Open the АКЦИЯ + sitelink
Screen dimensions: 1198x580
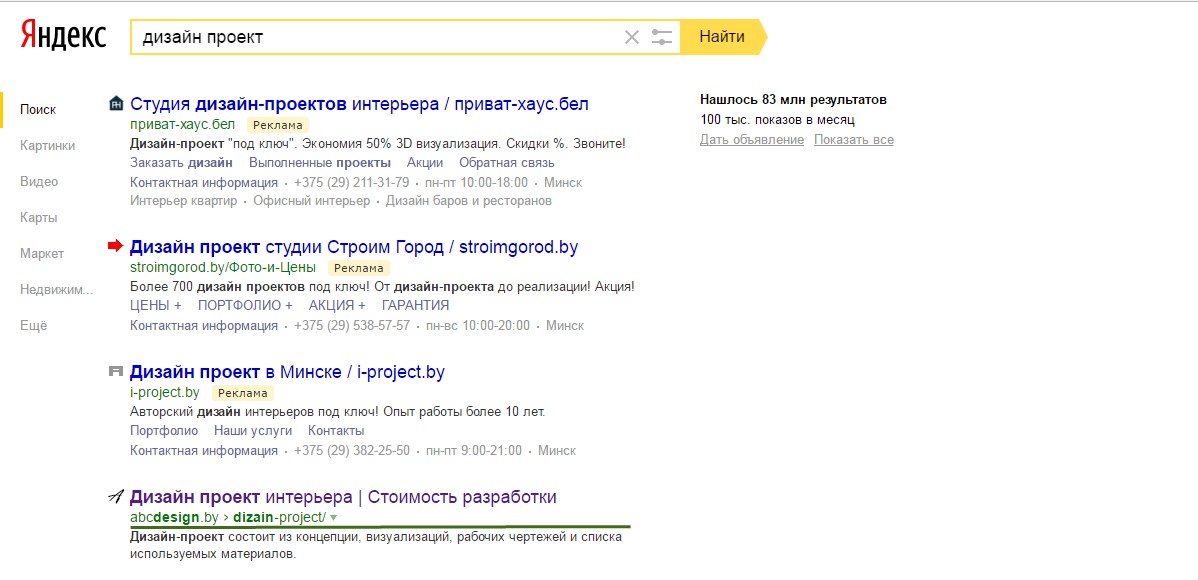tap(337, 306)
